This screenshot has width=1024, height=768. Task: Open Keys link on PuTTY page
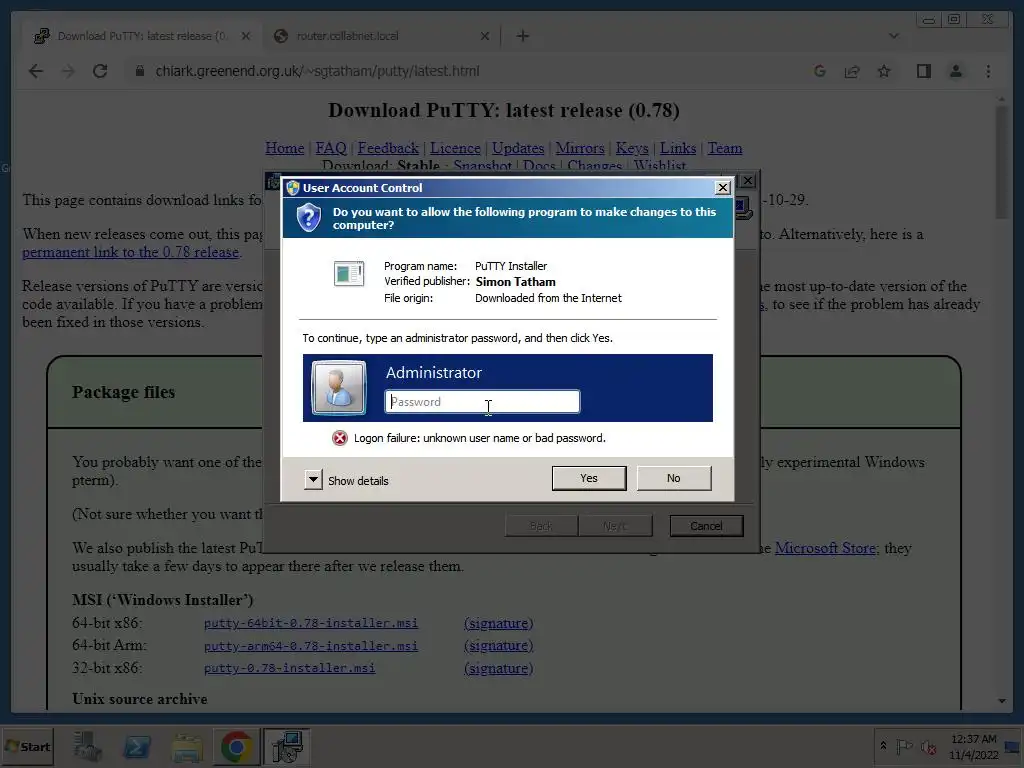632,148
